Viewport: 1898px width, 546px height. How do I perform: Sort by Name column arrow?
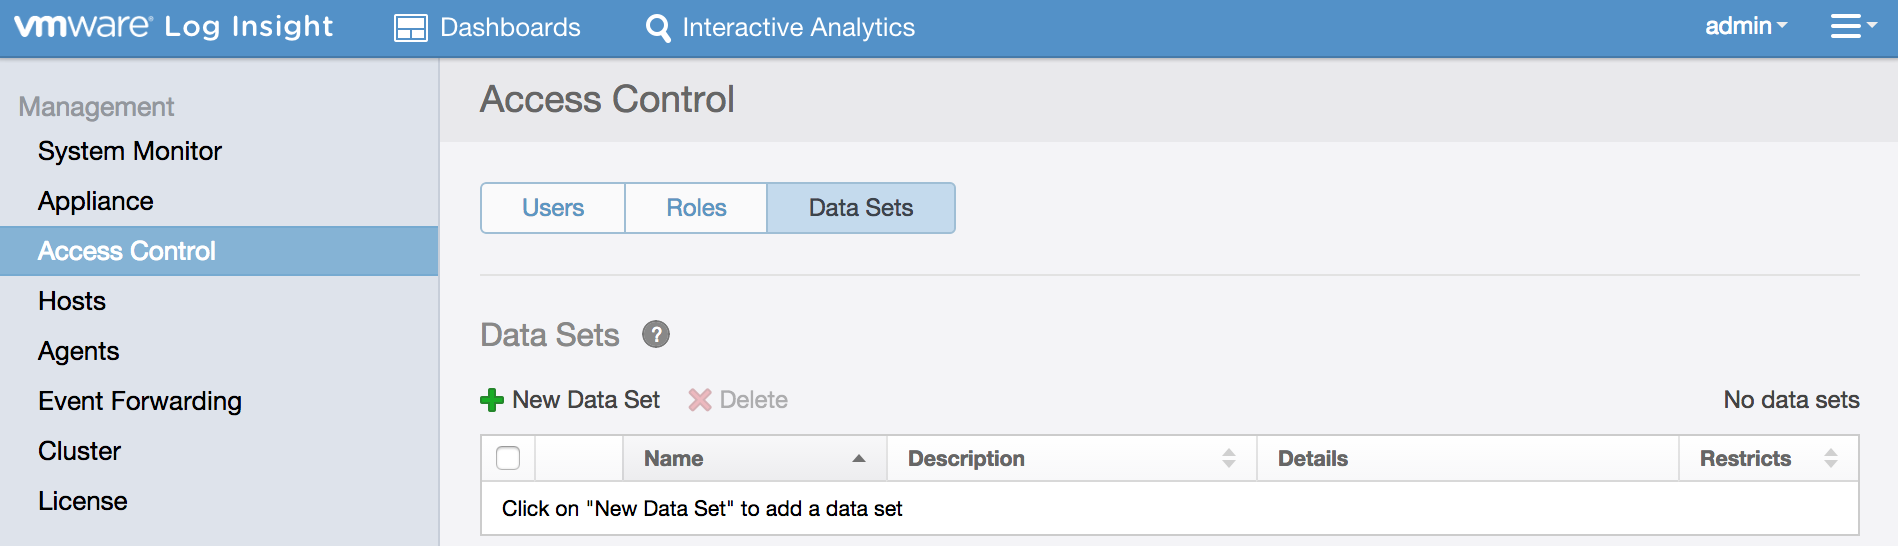(858, 459)
